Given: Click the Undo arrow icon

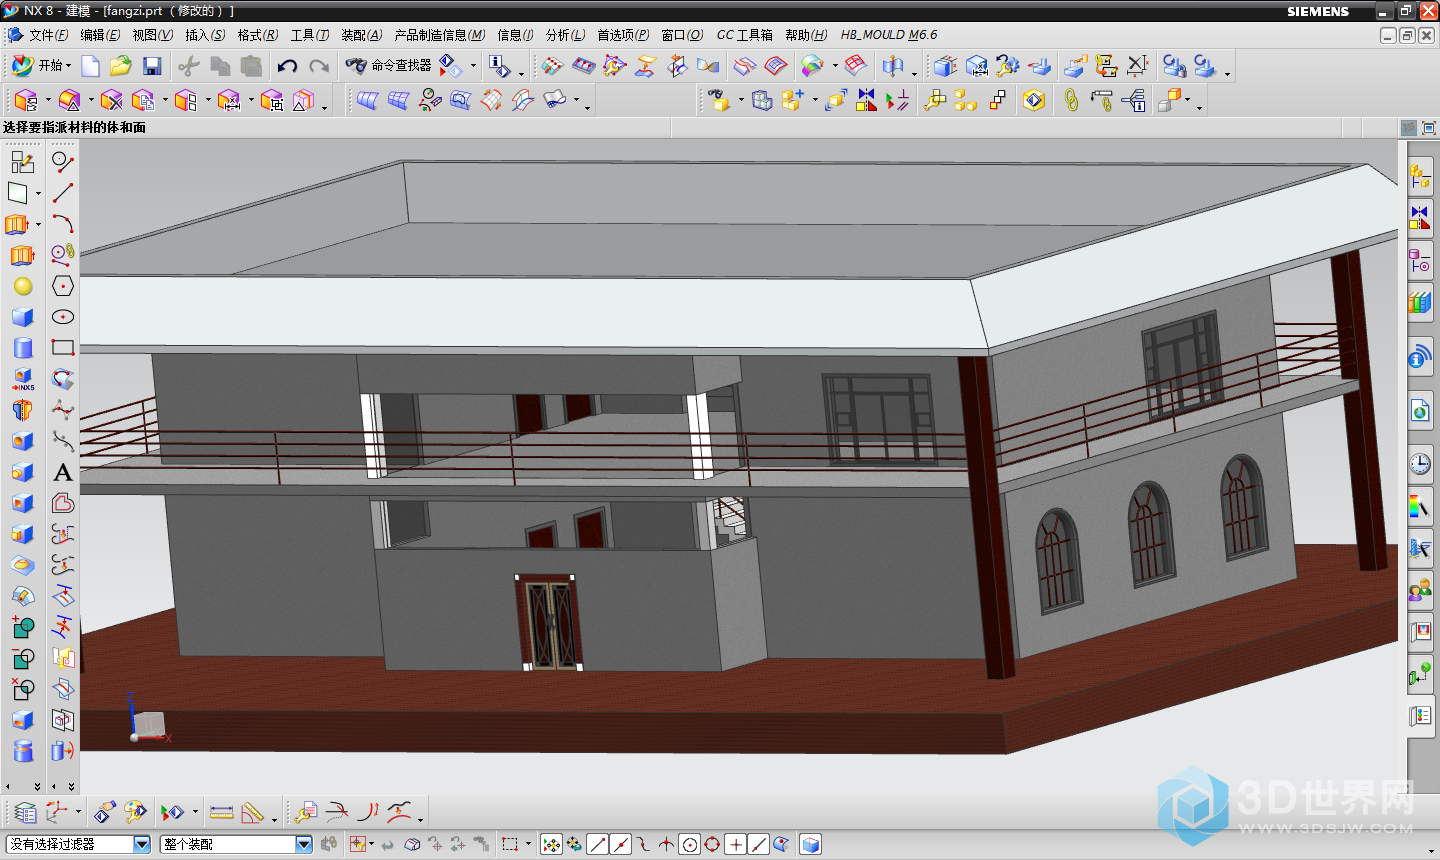Looking at the screenshot, I should click(287, 66).
